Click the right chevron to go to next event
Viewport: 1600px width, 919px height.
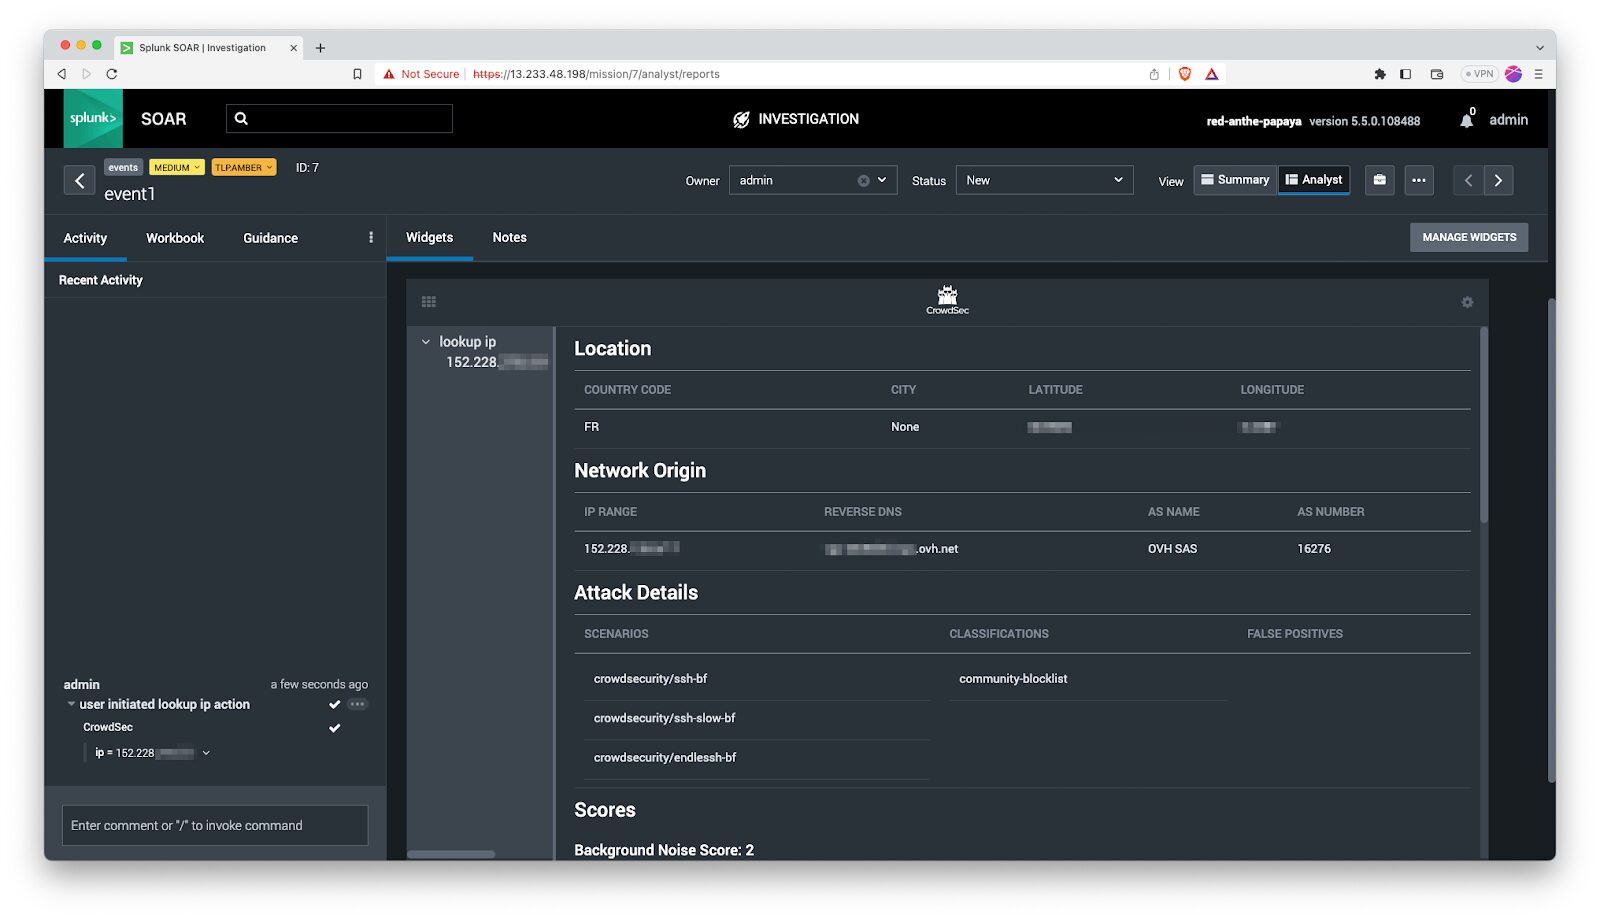1498,180
